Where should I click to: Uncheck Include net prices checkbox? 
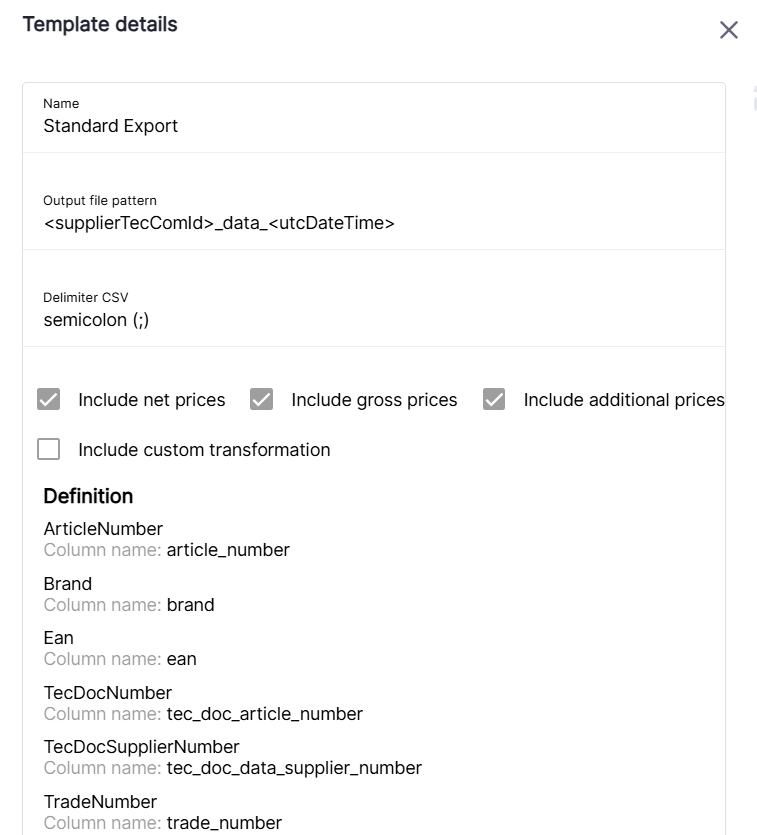coord(49,400)
